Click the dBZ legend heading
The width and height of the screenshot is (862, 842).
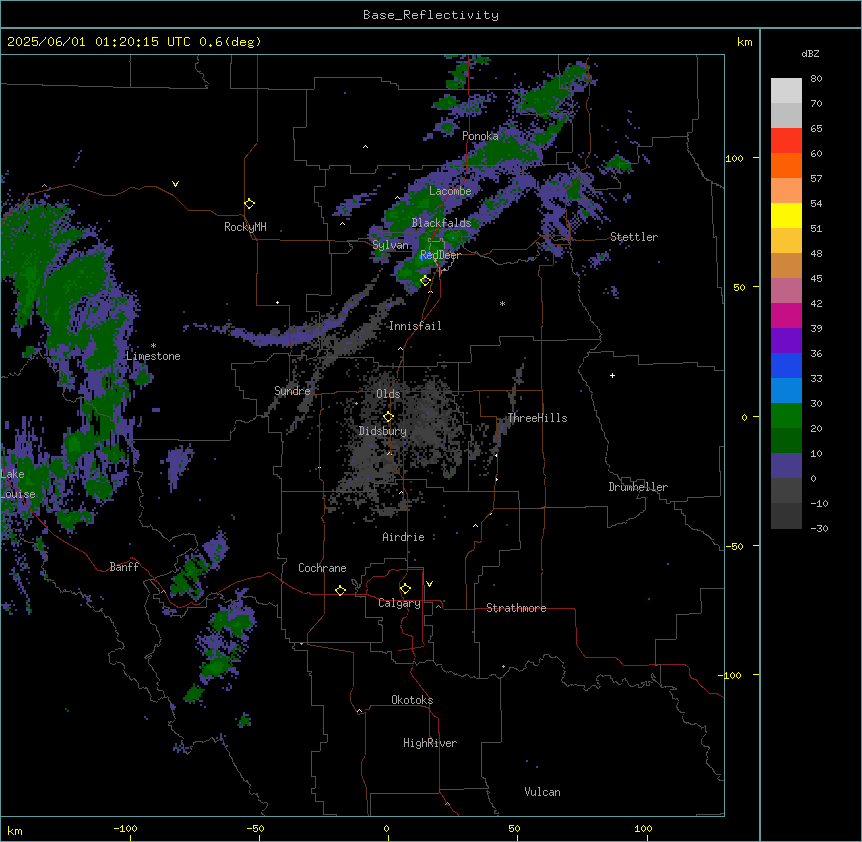810,54
